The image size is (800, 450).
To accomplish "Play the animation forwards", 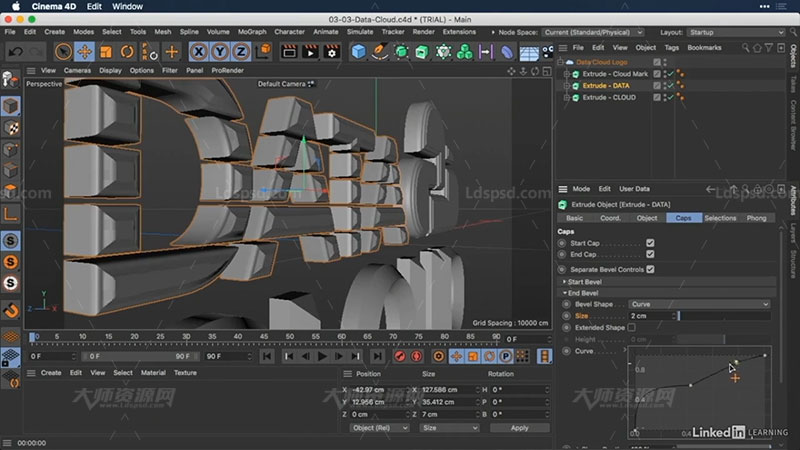I will click(322, 356).
